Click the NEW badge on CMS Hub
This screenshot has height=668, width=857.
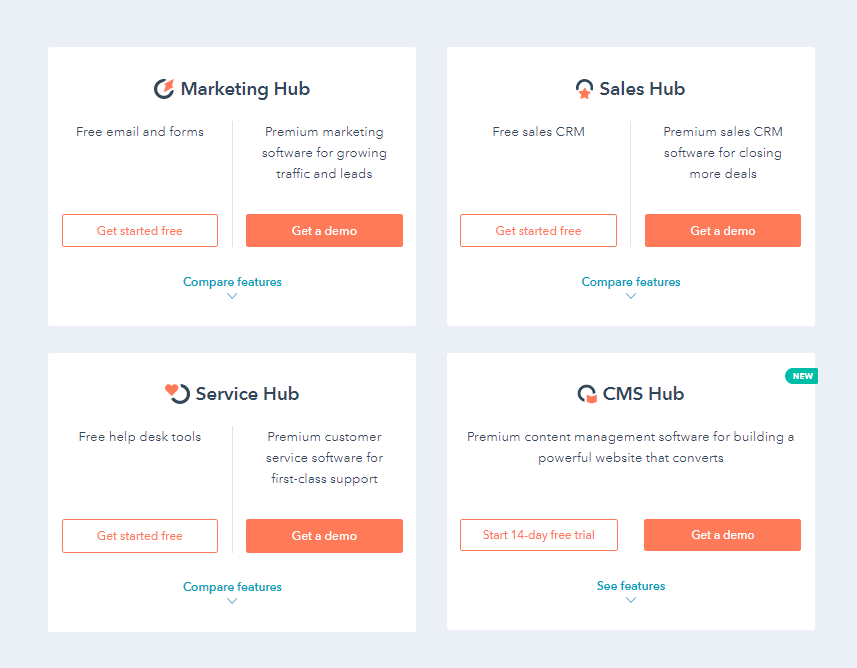(x=802, y=376)
